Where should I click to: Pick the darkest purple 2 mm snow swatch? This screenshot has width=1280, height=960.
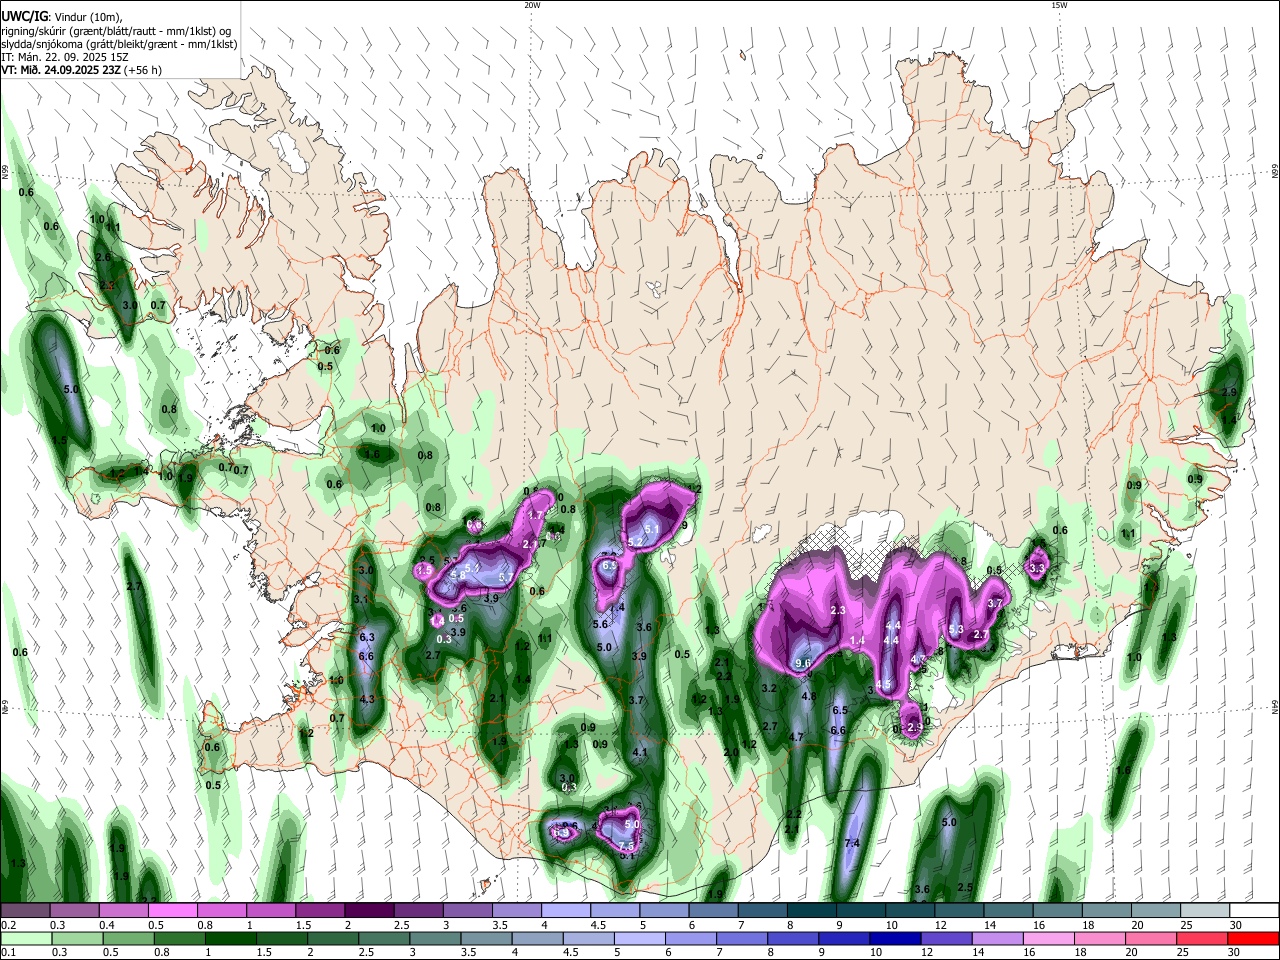click(368, 911)
